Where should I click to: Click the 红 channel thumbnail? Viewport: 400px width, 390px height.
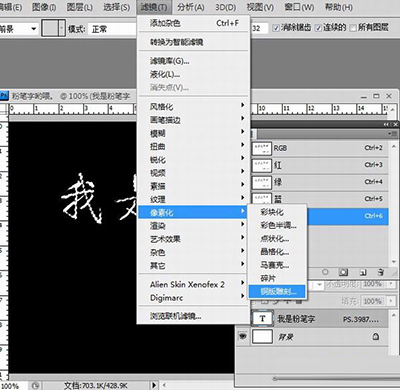(x=262, y=165)
